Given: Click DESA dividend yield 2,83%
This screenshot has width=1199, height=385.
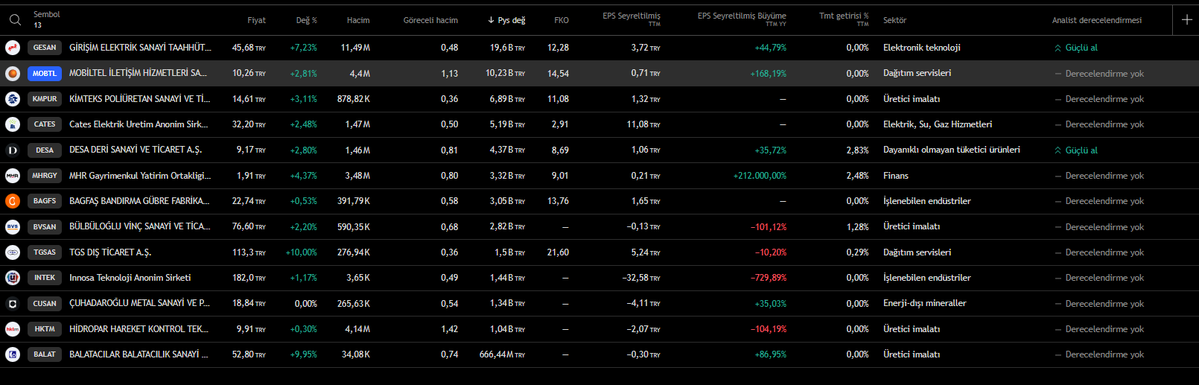Looking at the screenshot, I should coord(856,151).
